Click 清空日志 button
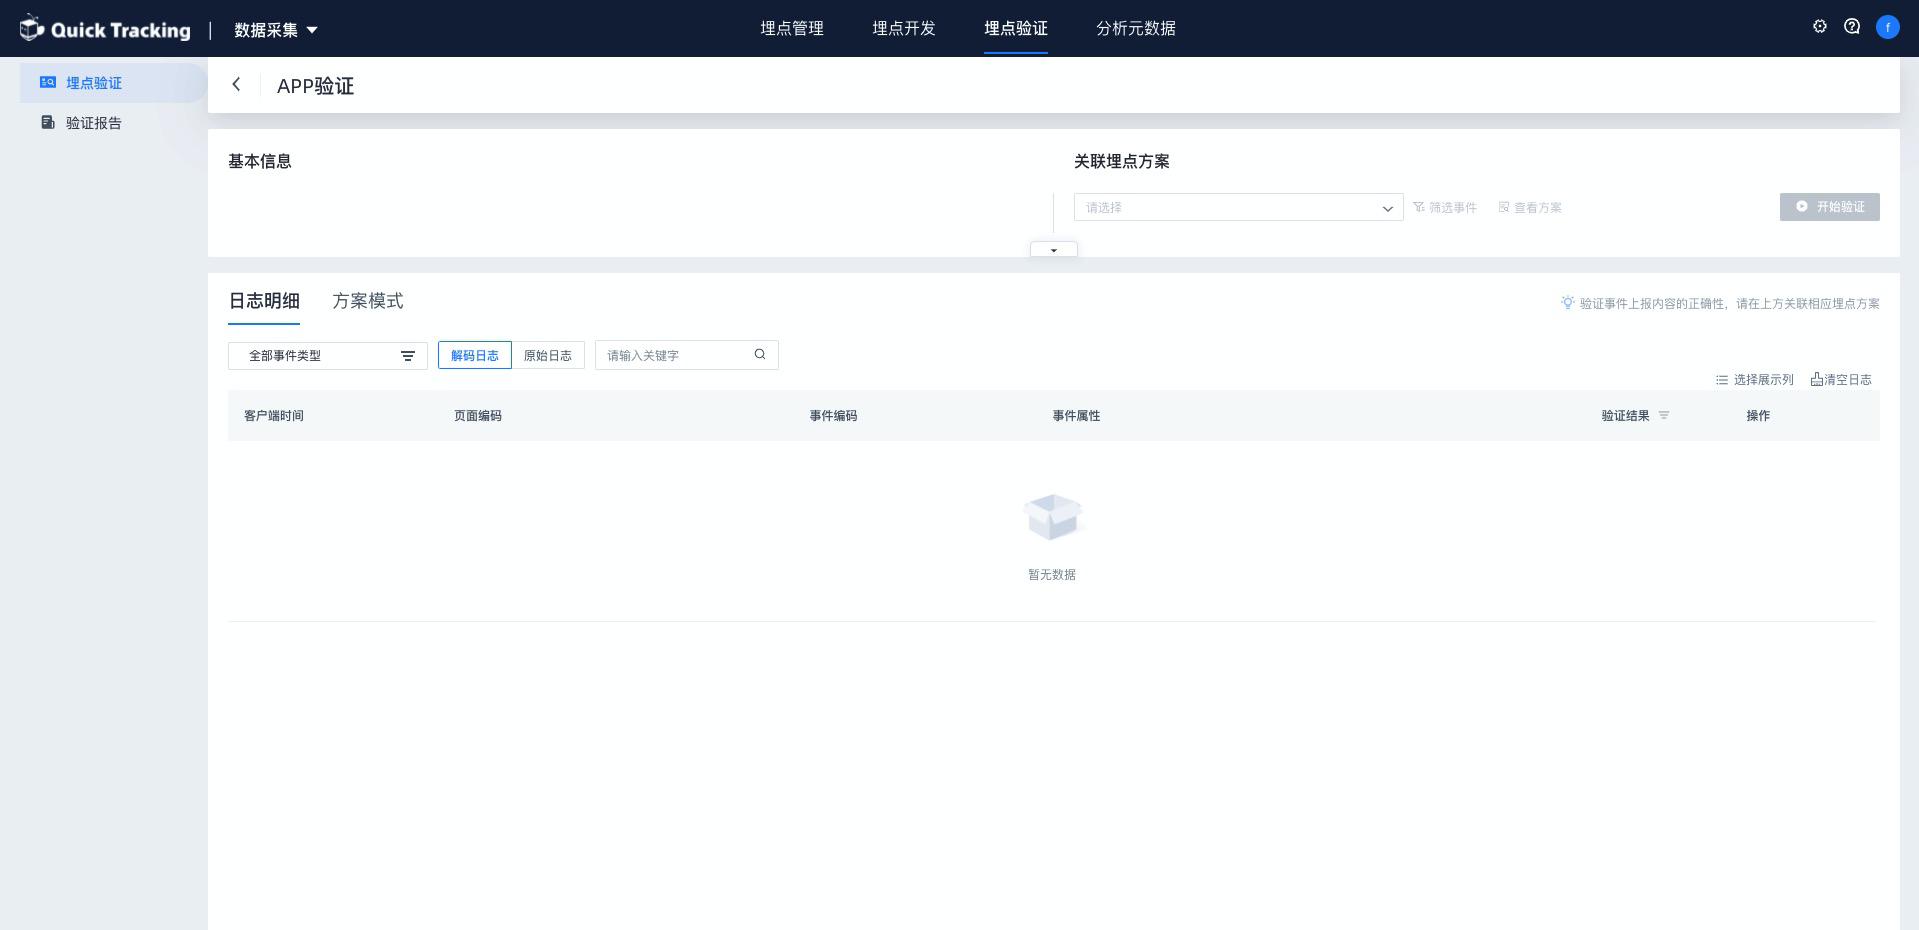 point(1841,380)
